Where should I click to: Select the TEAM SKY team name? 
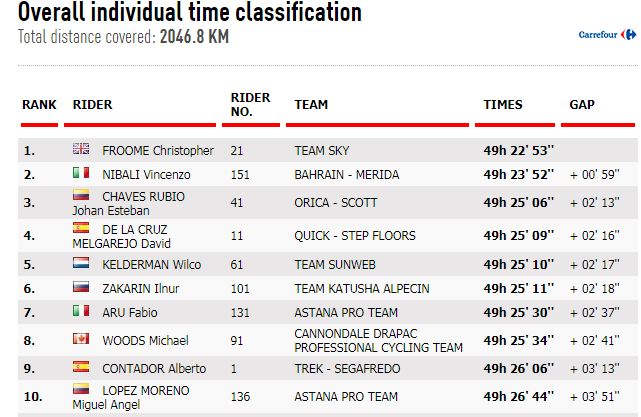[x=322, y=150]
